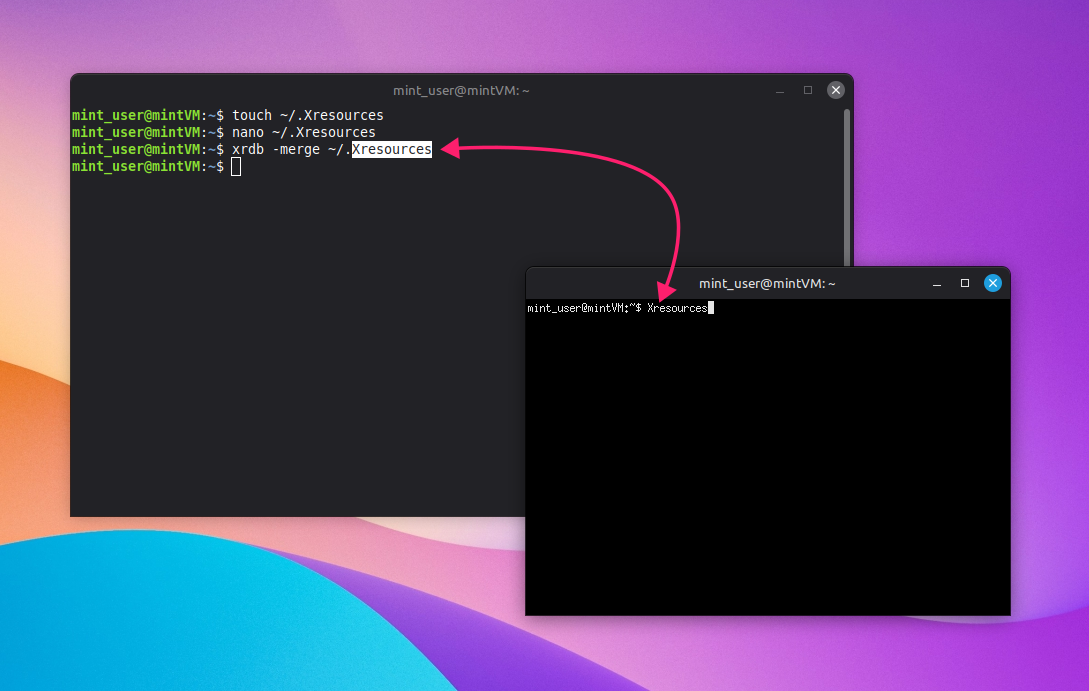Click the background terminal title bar text

(x=461, y=90)
